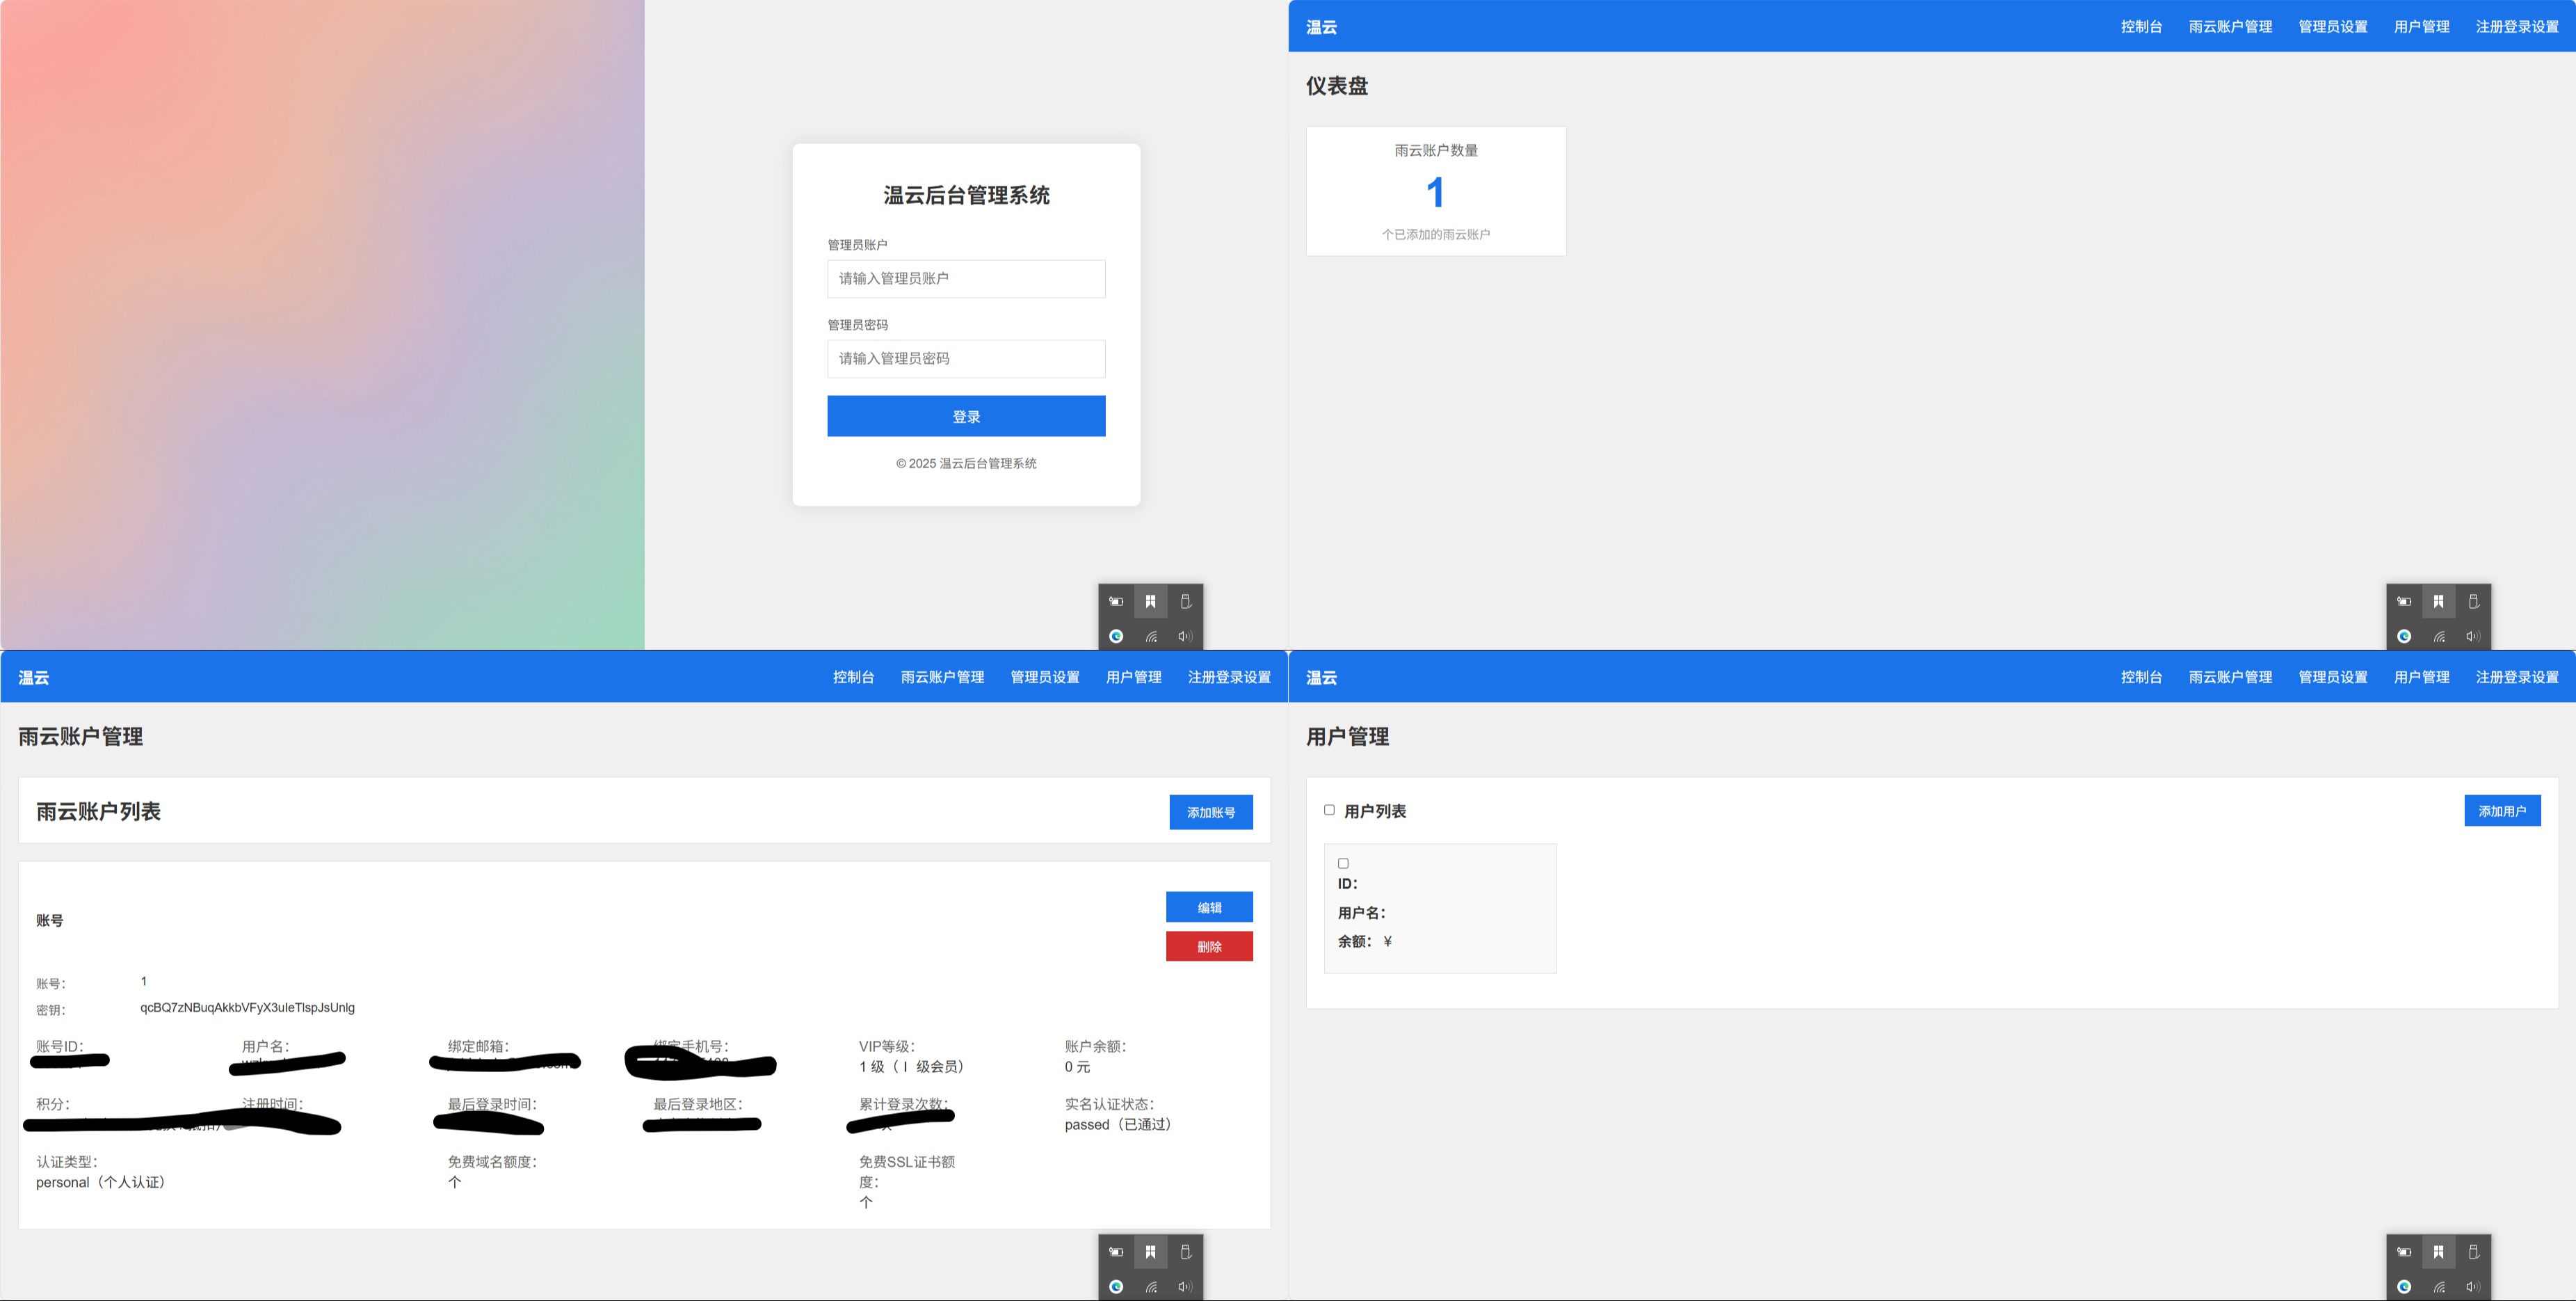The height and width of the screenshot is (1301, 2576).
Task: Check the box above ID in user card
Action: [x=1343, y=863]
